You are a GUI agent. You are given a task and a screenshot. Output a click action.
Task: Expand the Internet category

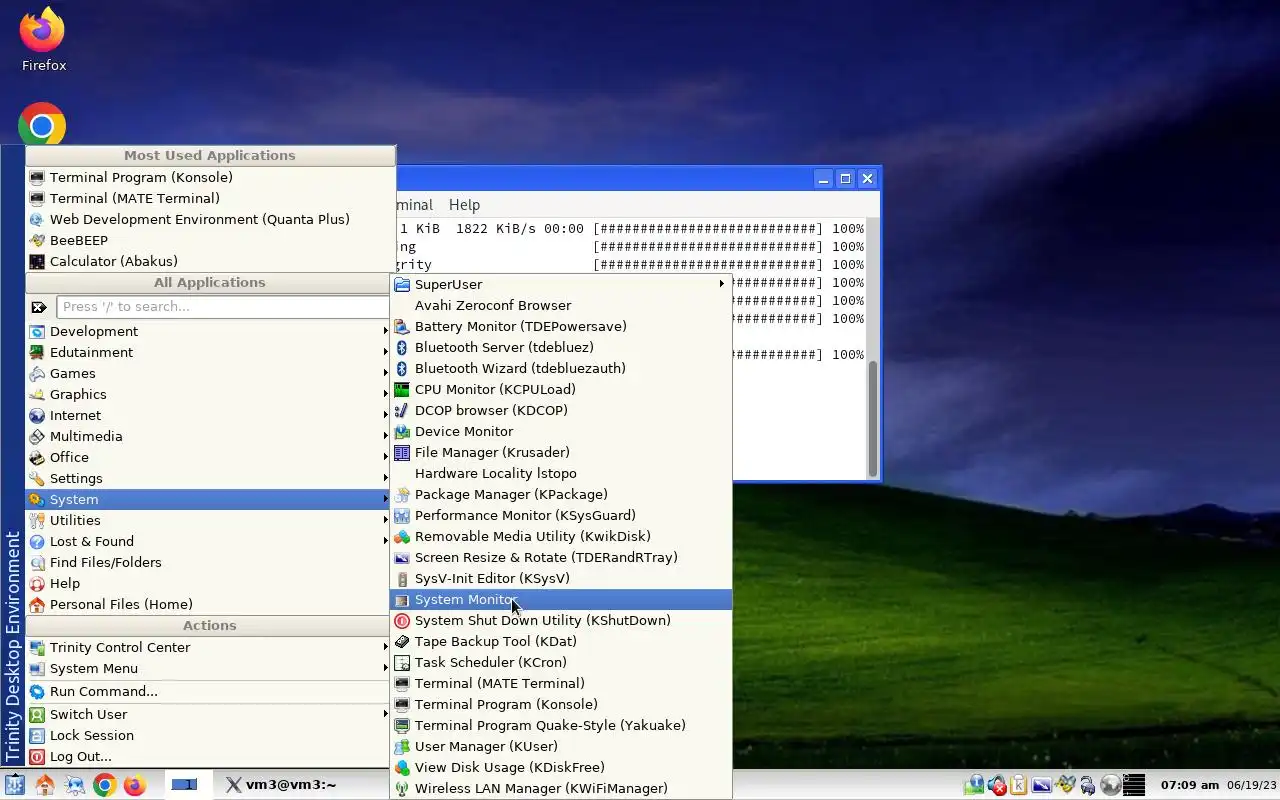(x=210, y=415)
